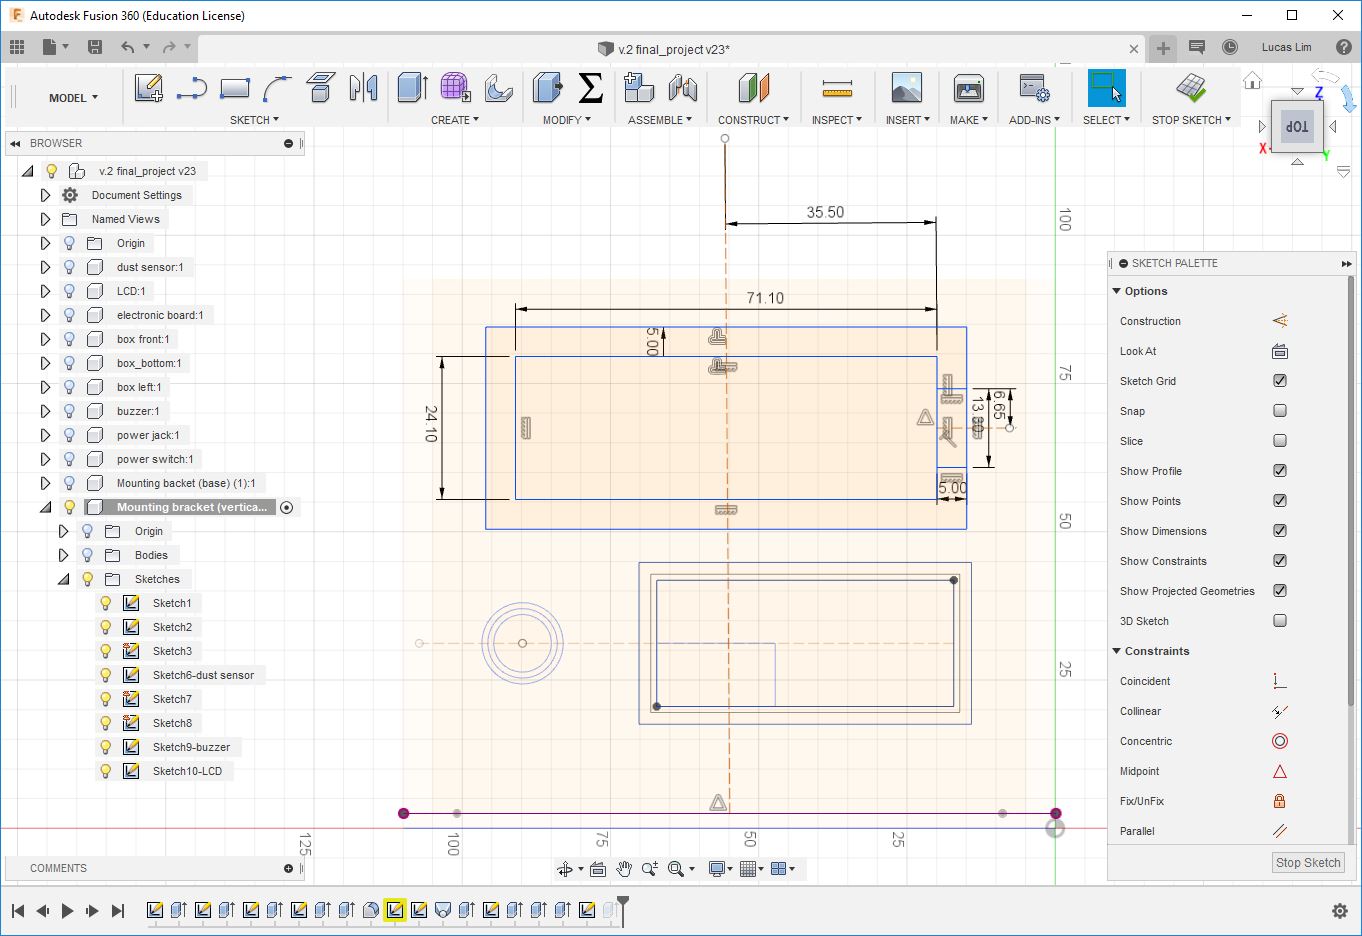The image size is (1362, 936).
Task: Uncheck Show Points option
Action: pos(1280,501)
